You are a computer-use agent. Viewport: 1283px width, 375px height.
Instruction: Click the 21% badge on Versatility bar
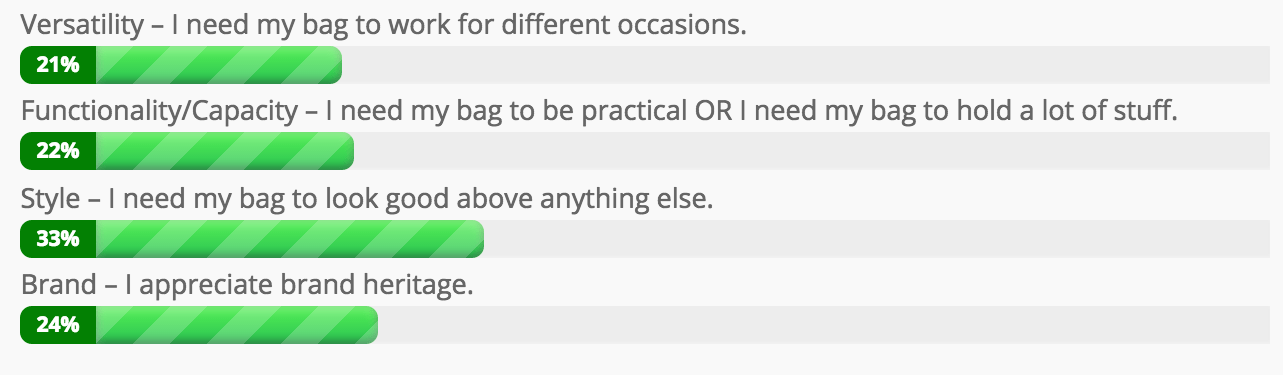58,65
